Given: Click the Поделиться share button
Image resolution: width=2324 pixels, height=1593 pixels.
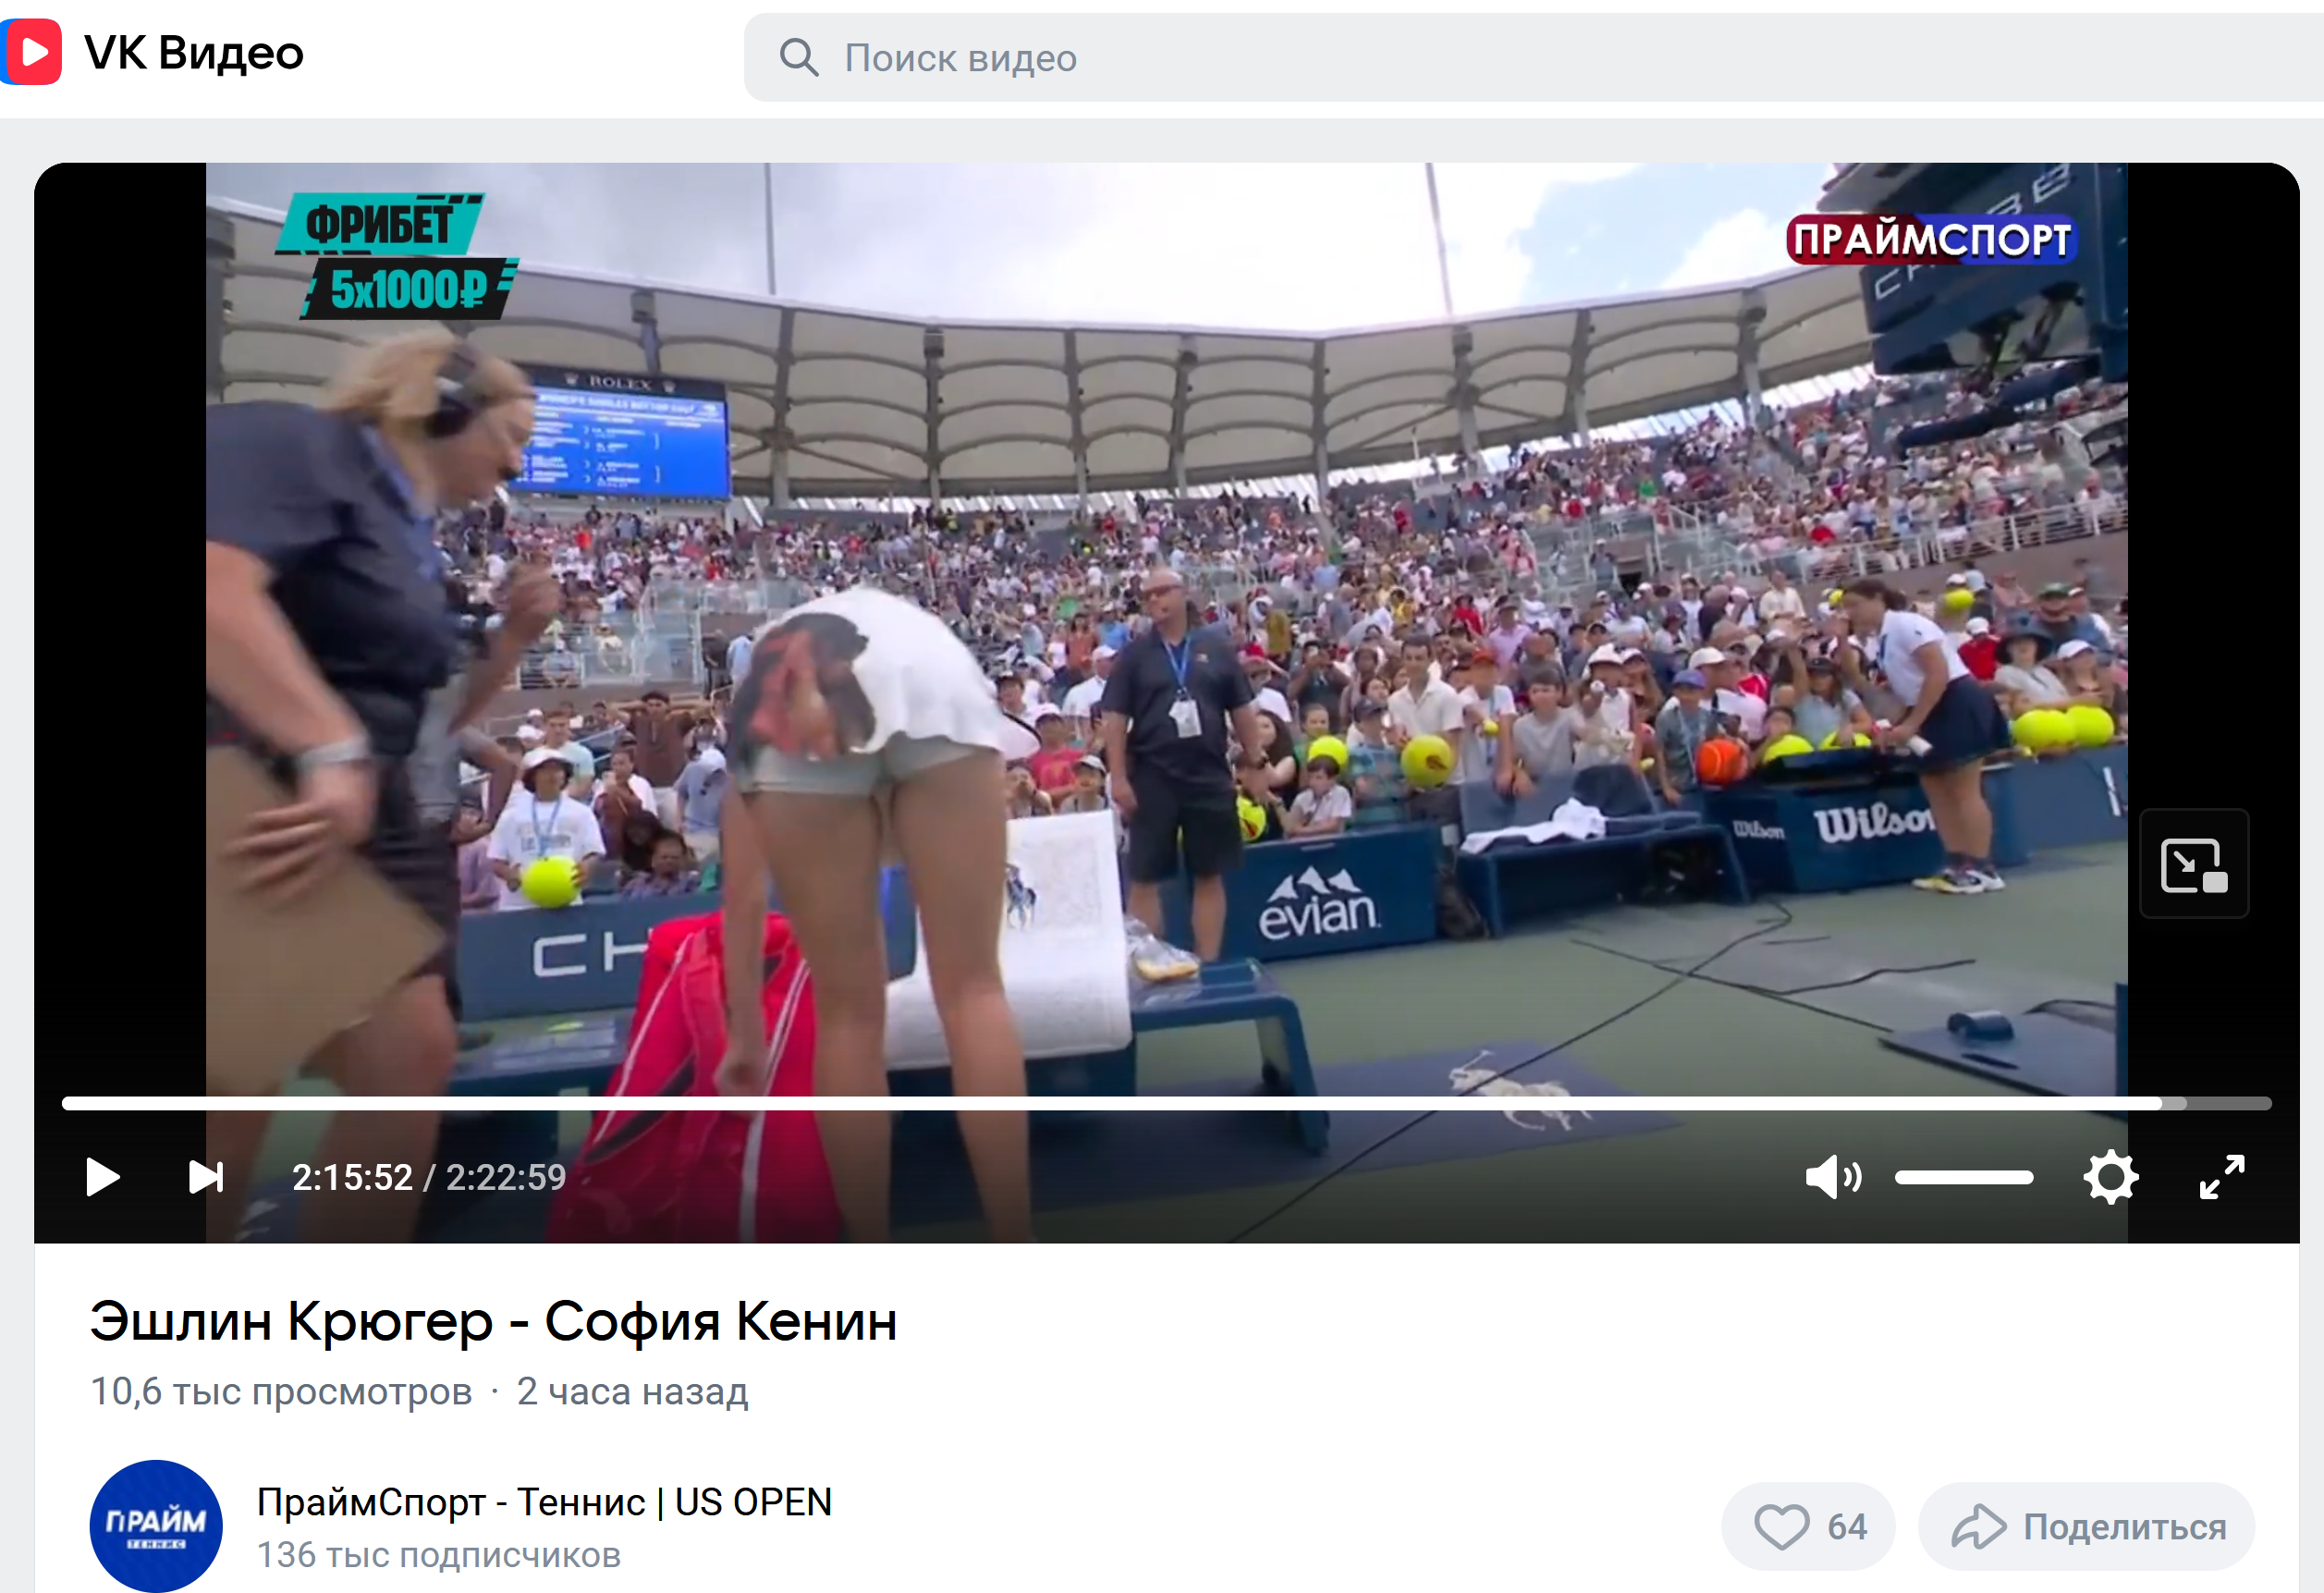Looking at the screenshot, I should [x=2086, y=1526].
